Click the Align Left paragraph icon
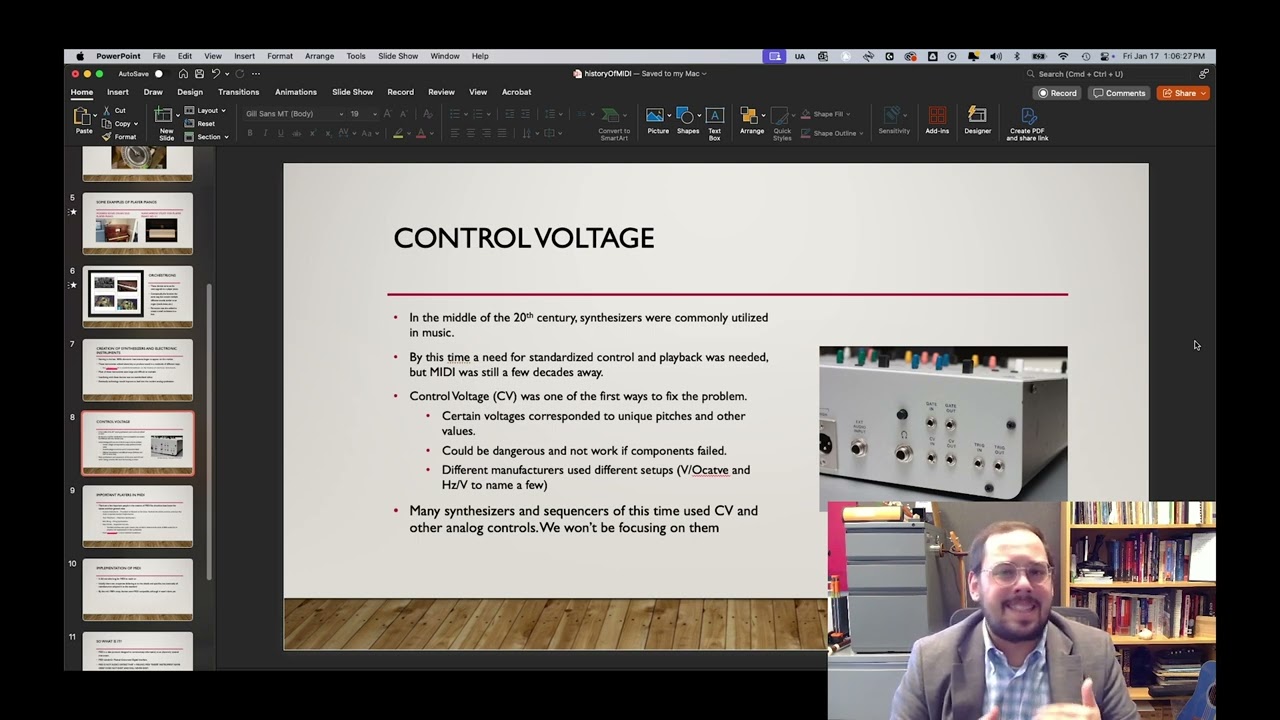 pyautogui.click(x=454, y=133)
